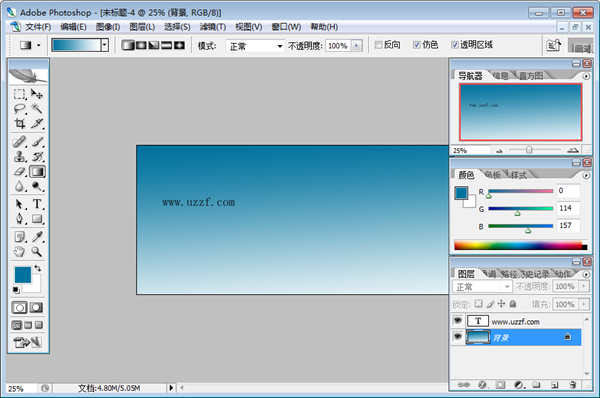Hide the 背景 layer
The width and height of the screenshot is (600, 398).
coord(458,337)
